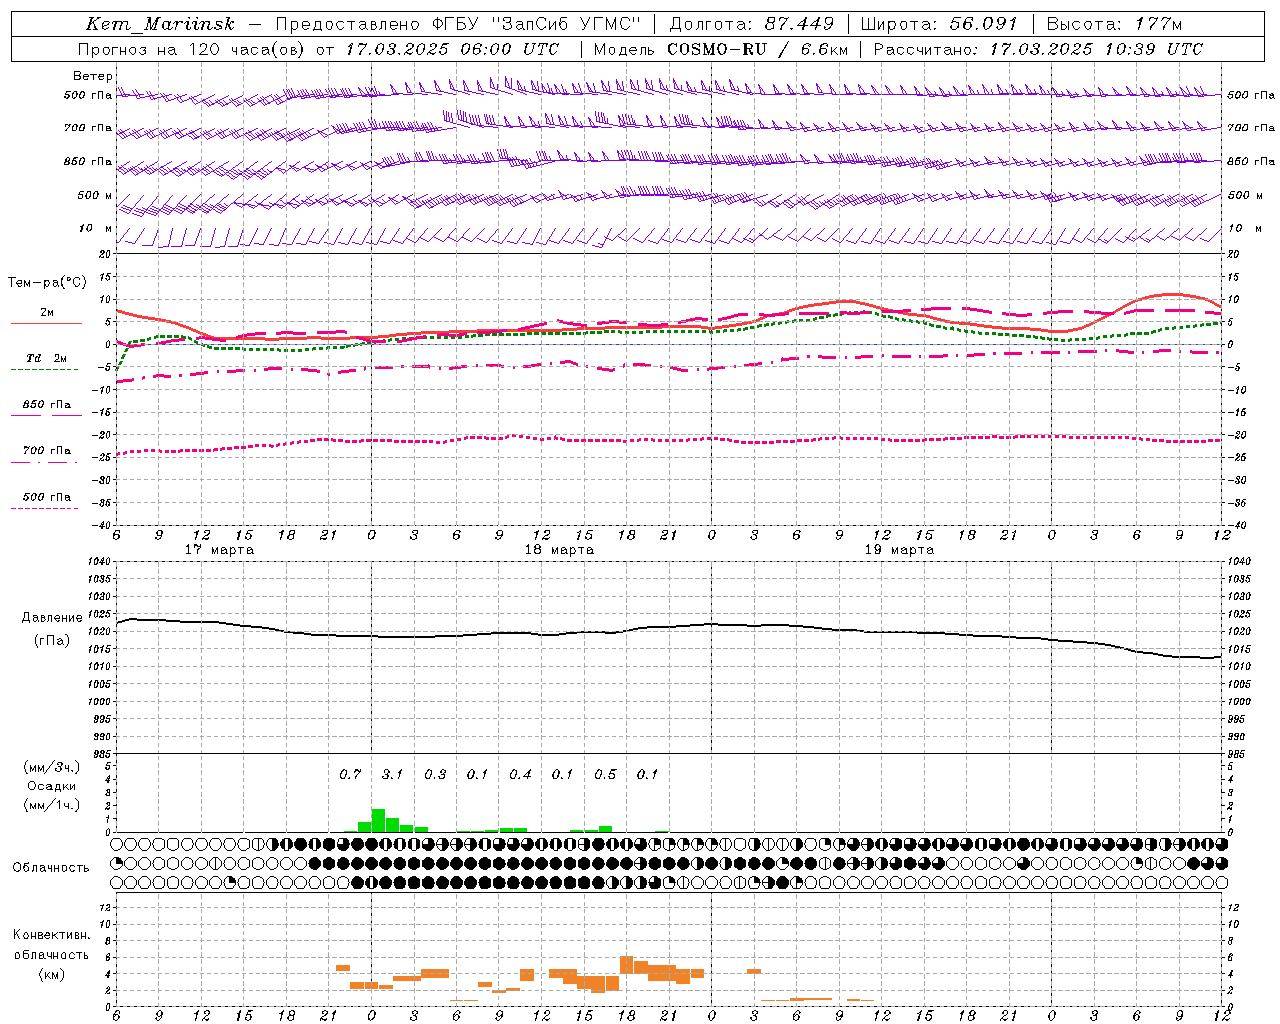This screenshot has width=1280, height=1024.
Task: Select the model name COSMO-RU / 6.6км
Action: [x=757, y=49]
